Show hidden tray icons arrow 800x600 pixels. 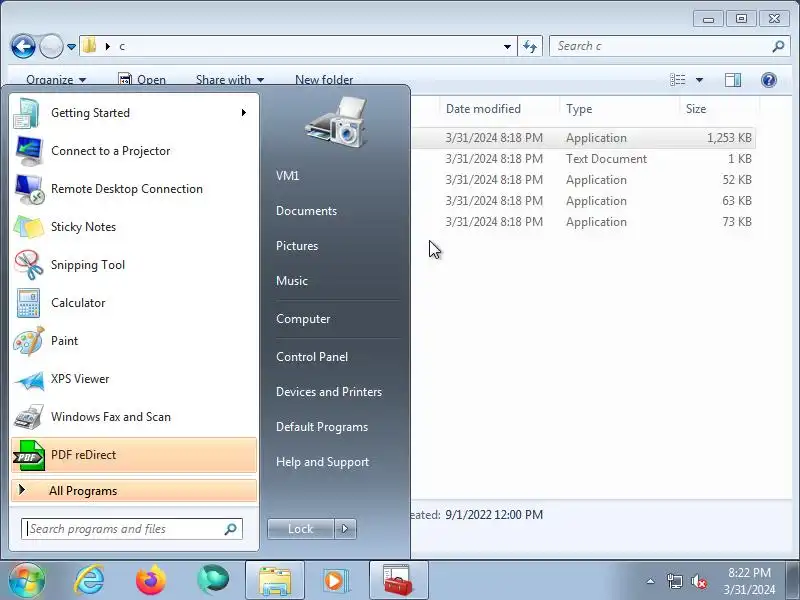click(x=651, y=581)
